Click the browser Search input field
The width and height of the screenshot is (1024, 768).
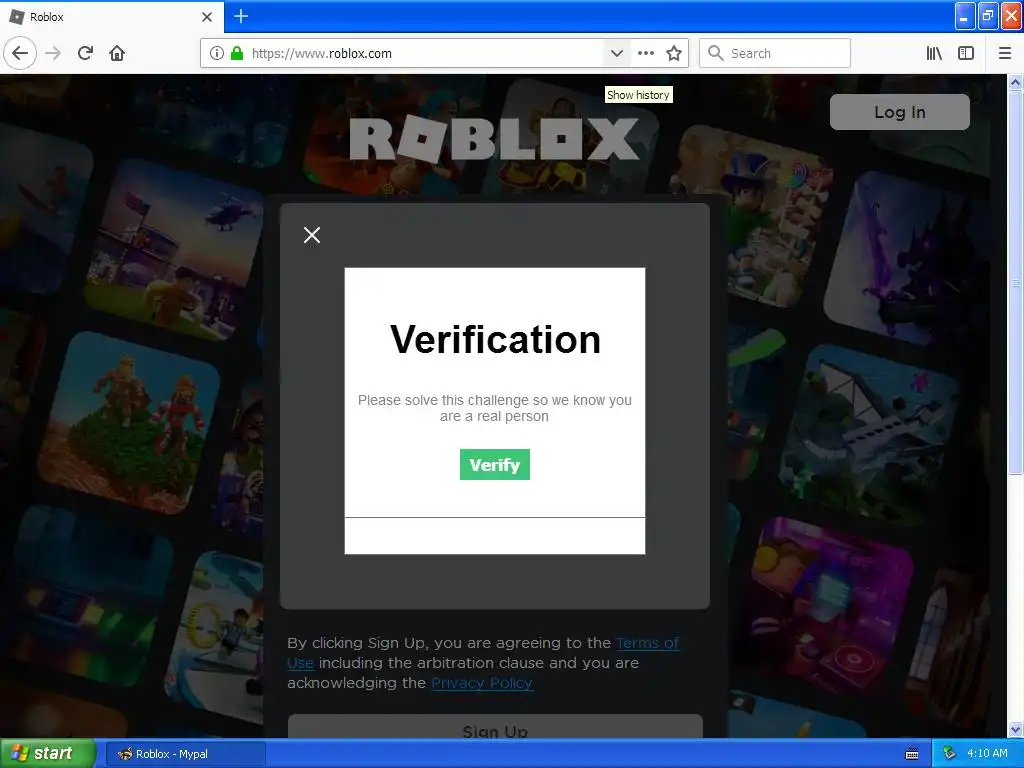point(775,54)
